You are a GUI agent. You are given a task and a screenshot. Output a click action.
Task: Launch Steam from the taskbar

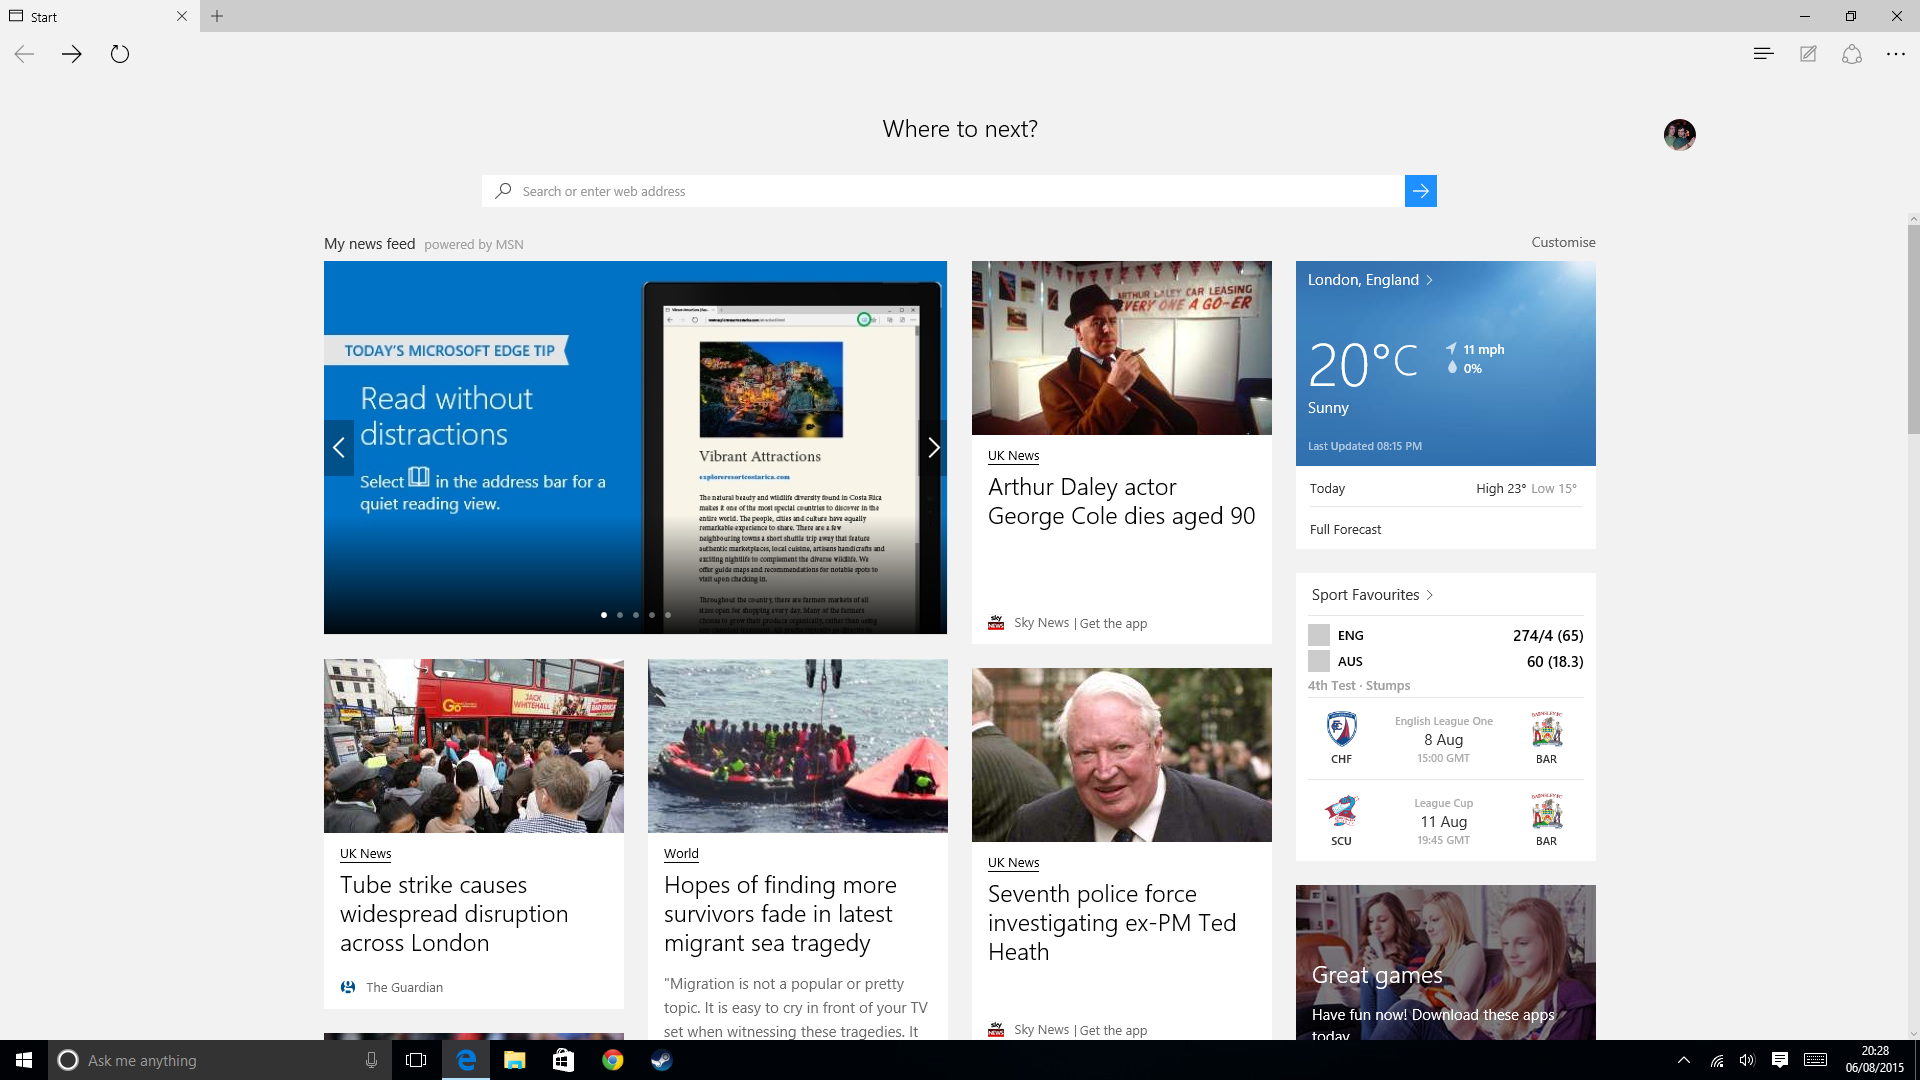(661, 1060)
